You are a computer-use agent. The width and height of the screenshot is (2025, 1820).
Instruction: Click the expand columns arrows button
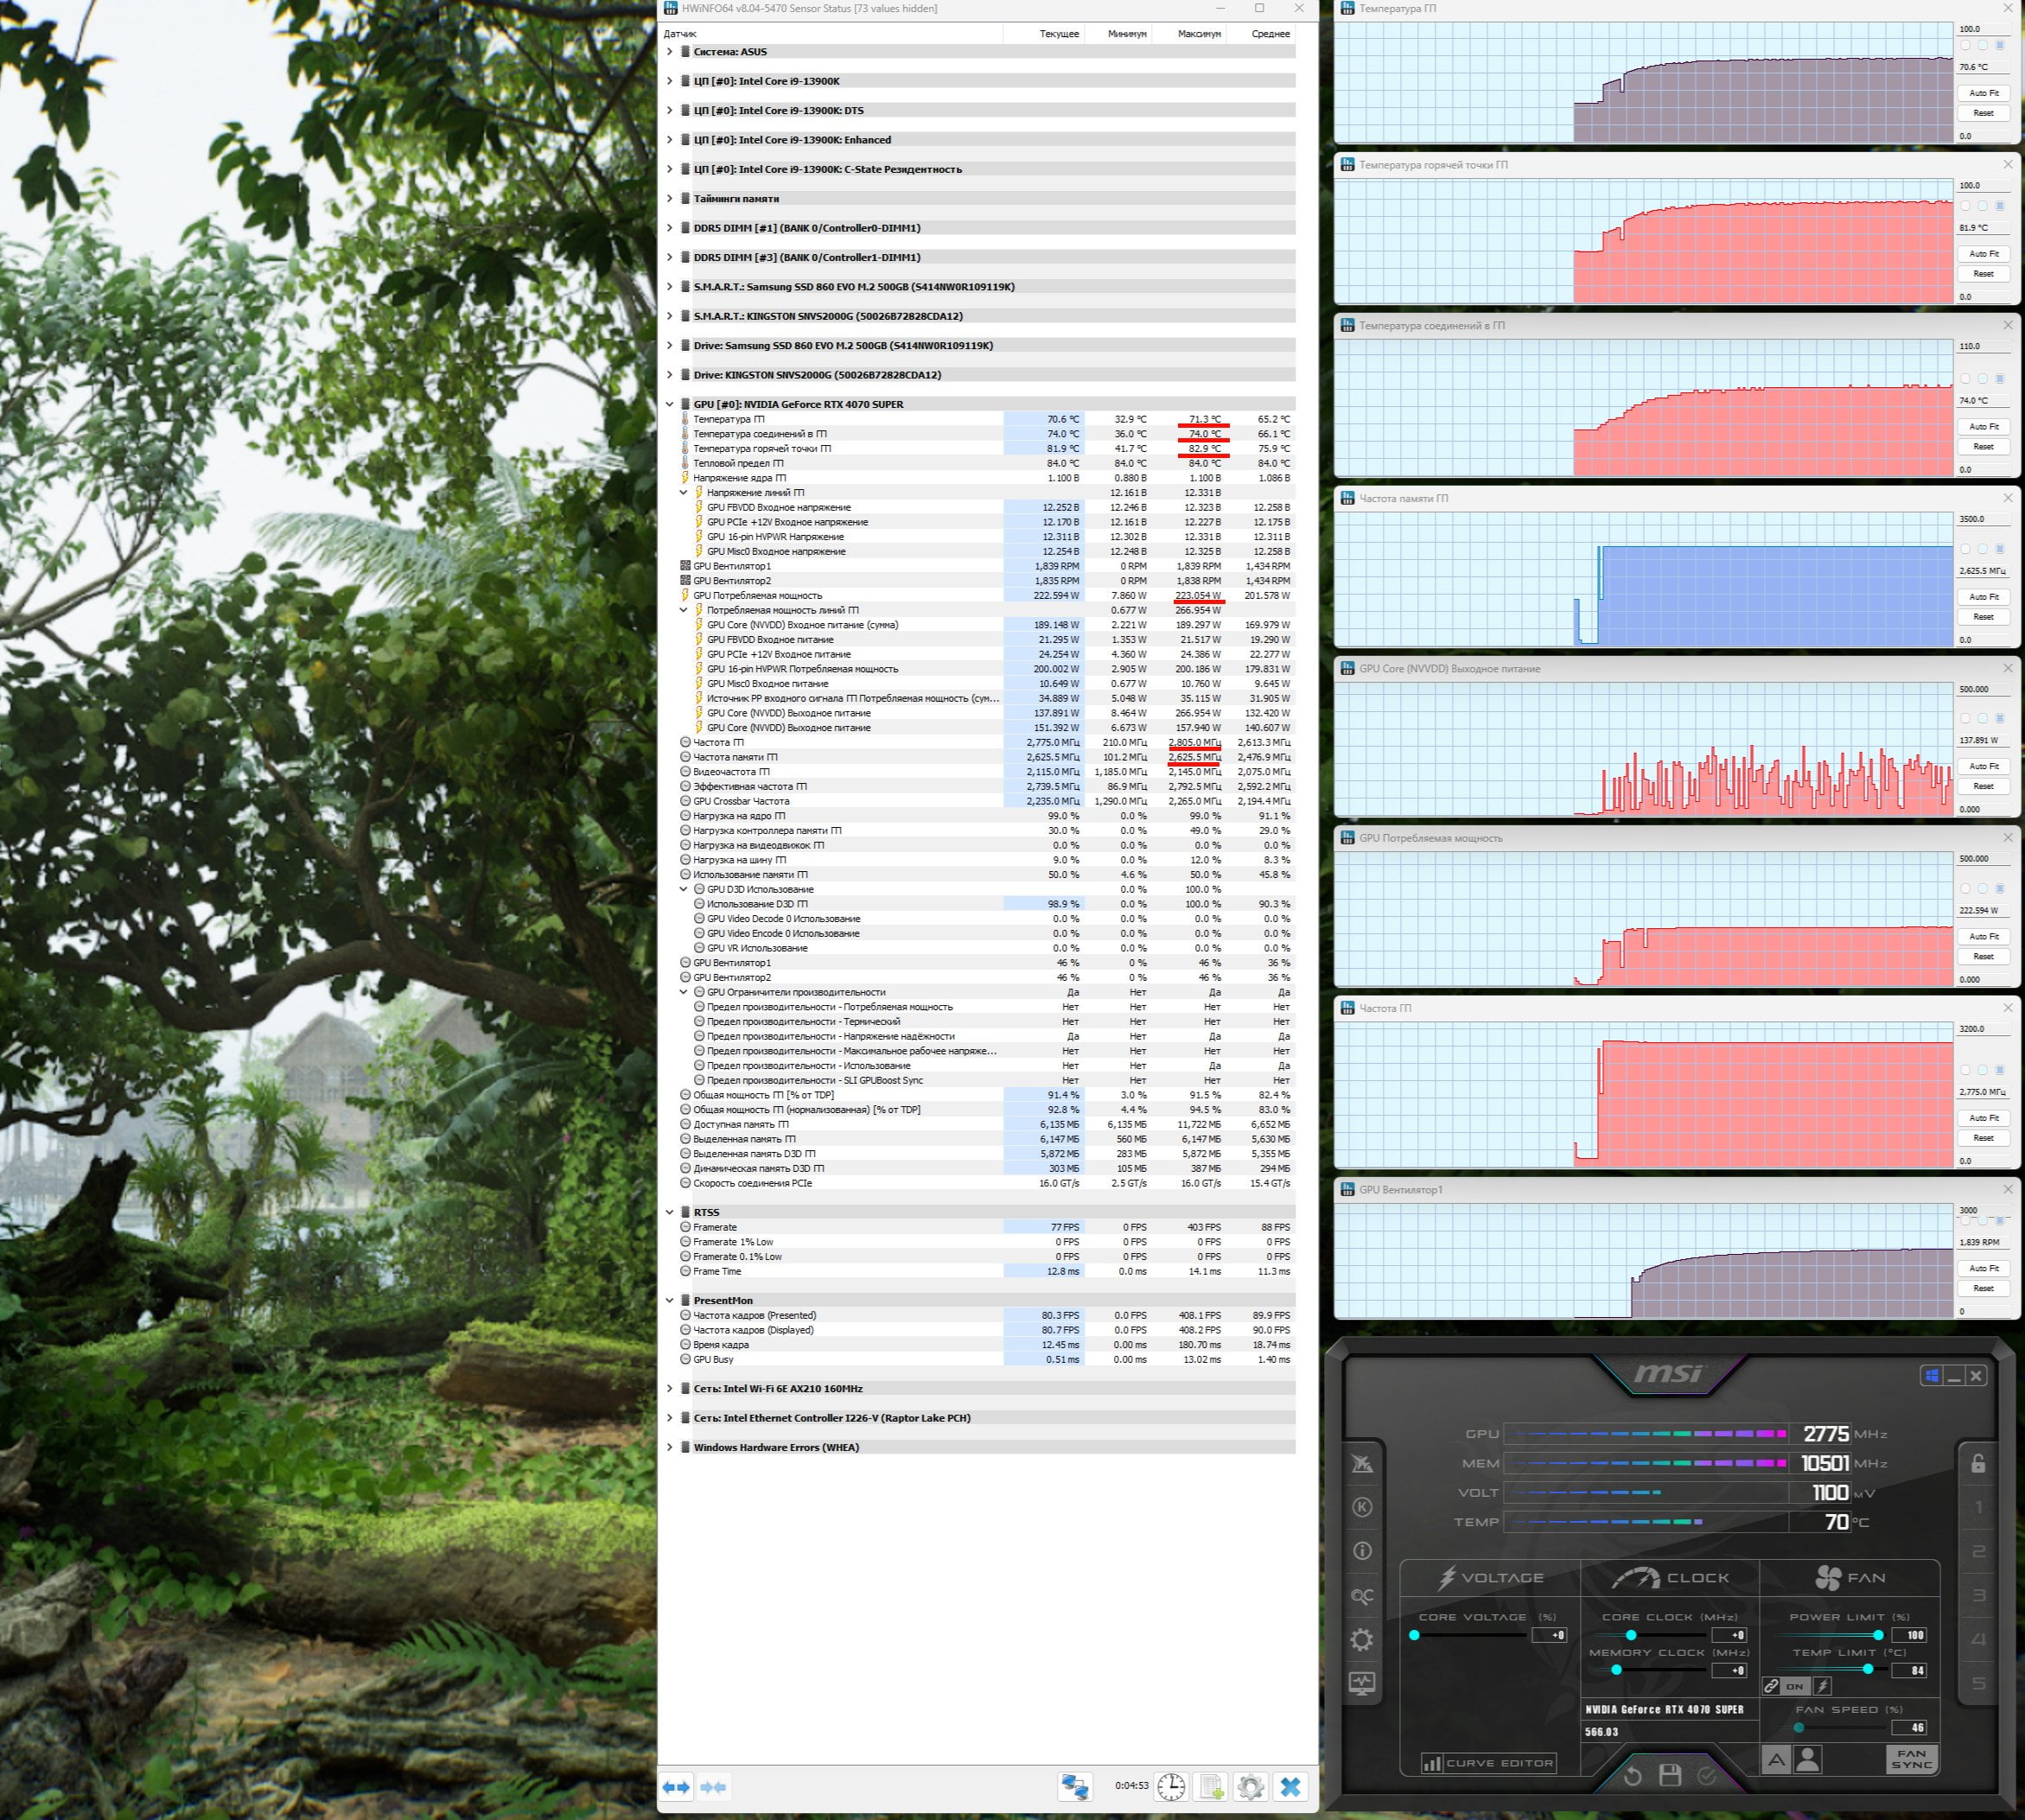click(677, 1786)
